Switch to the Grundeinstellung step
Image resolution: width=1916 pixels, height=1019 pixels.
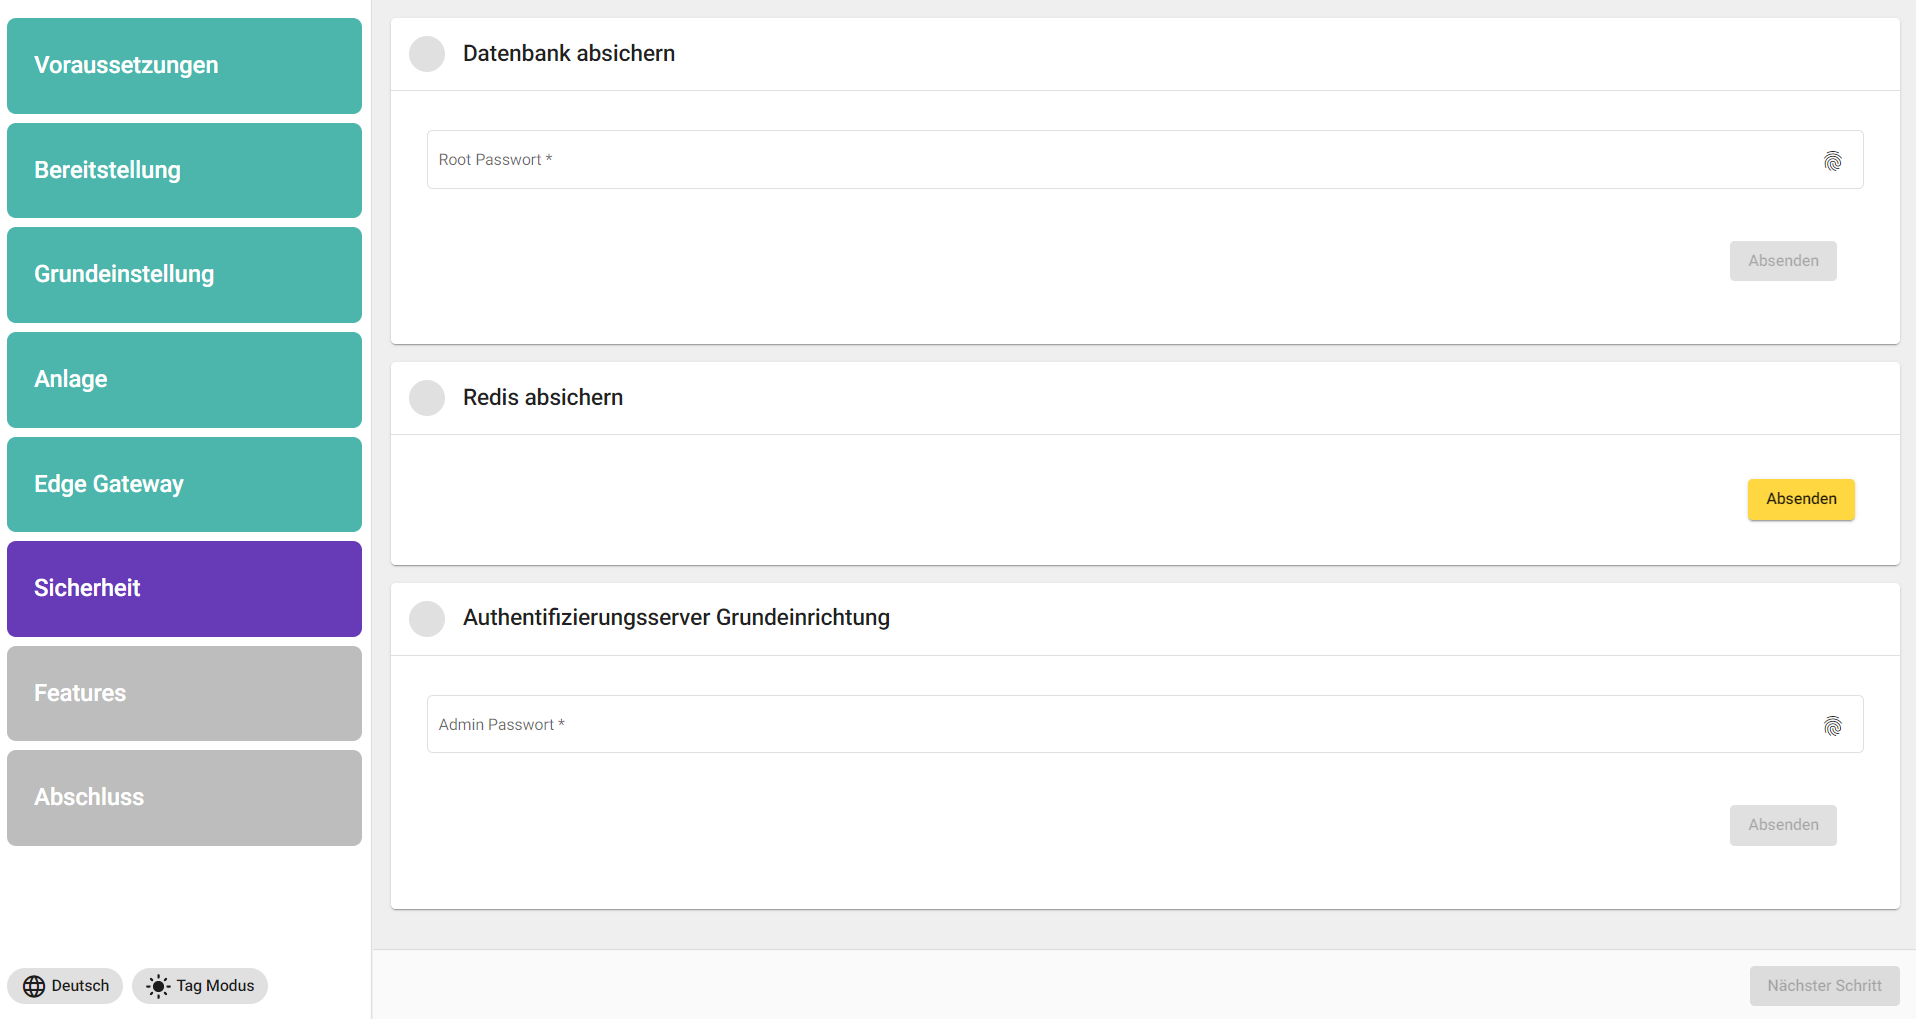click(184, 275)
